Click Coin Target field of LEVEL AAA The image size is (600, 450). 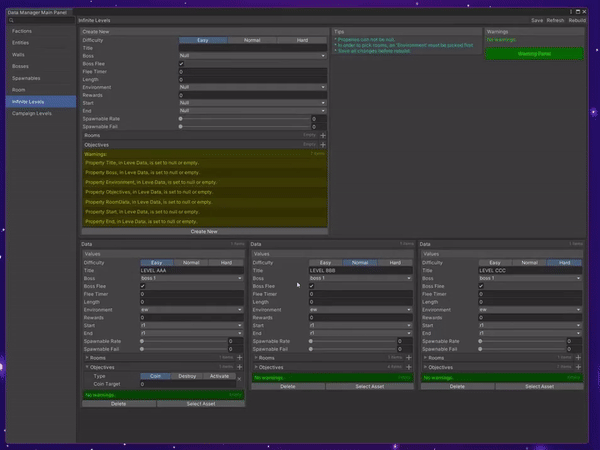tap(188, 384)
